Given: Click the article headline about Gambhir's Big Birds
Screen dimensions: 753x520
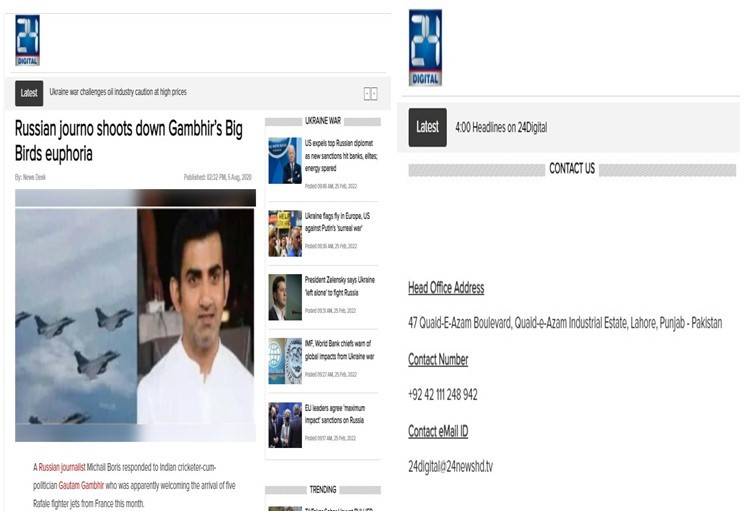Looking at the screenshot, I should [129, 141].
